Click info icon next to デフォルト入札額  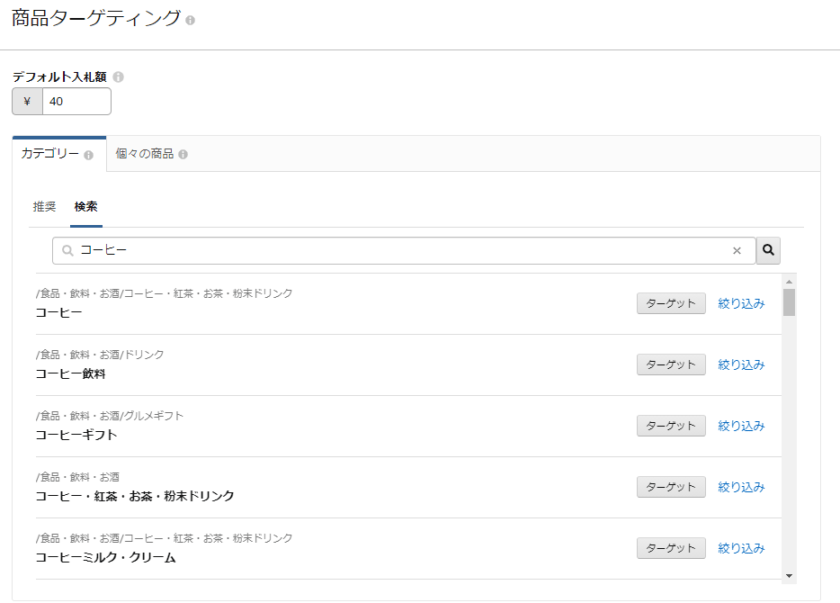pyautogui.click(x=118, y=77)
